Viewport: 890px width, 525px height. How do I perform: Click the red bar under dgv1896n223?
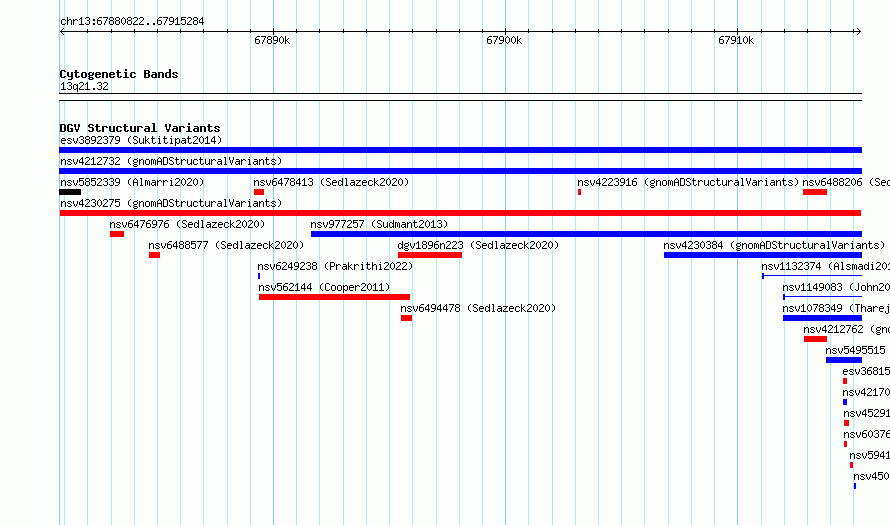pyautogui.click(x=430, y=255)
